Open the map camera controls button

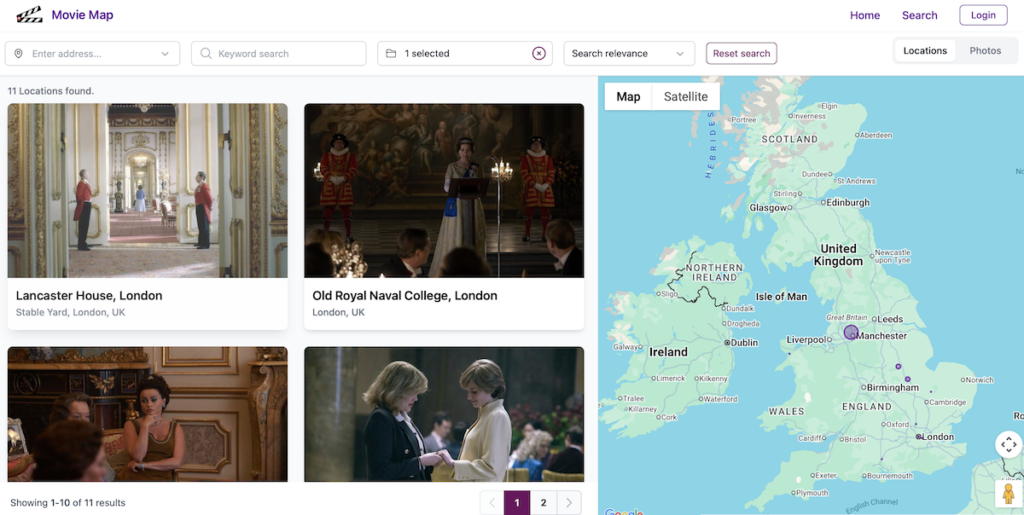click(1008, 445)
